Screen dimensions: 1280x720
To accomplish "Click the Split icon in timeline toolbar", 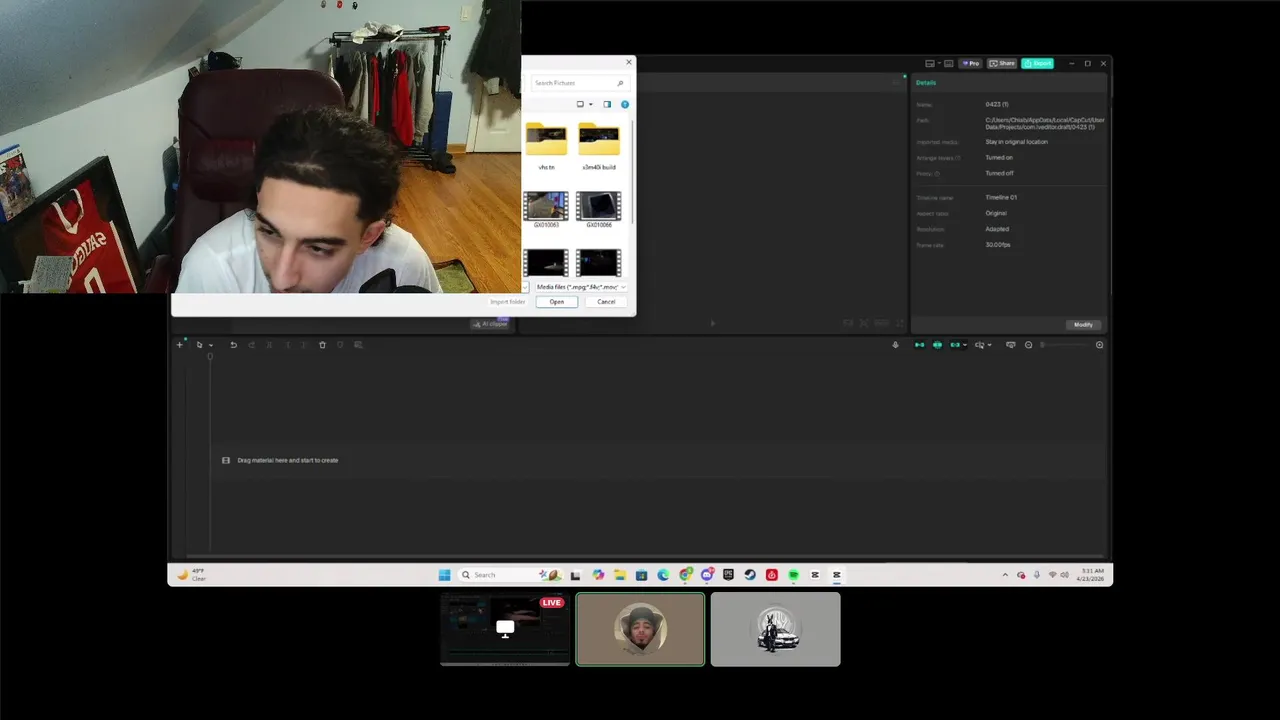I will [269, 345].
